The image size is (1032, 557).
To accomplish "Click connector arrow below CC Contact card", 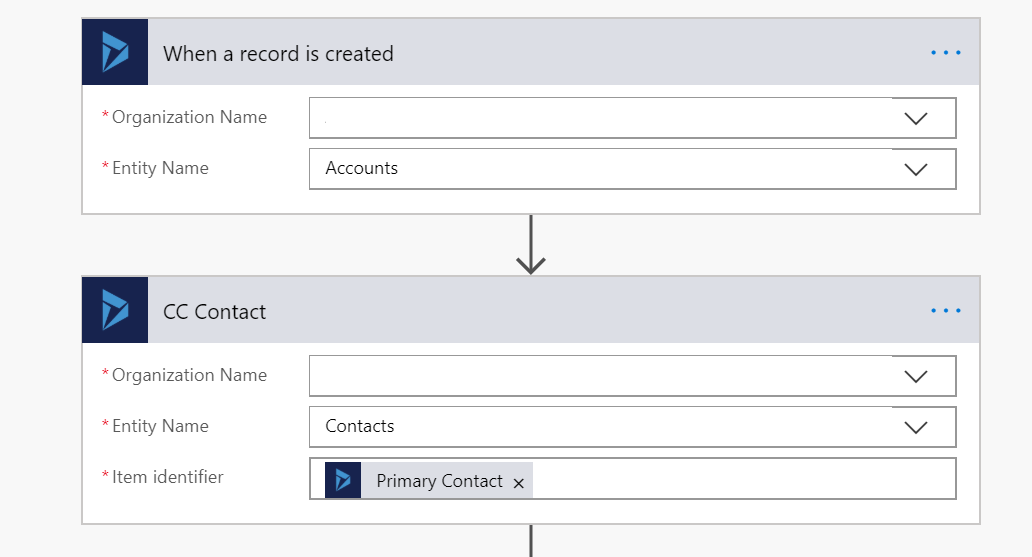I will (x=530, y=541).
